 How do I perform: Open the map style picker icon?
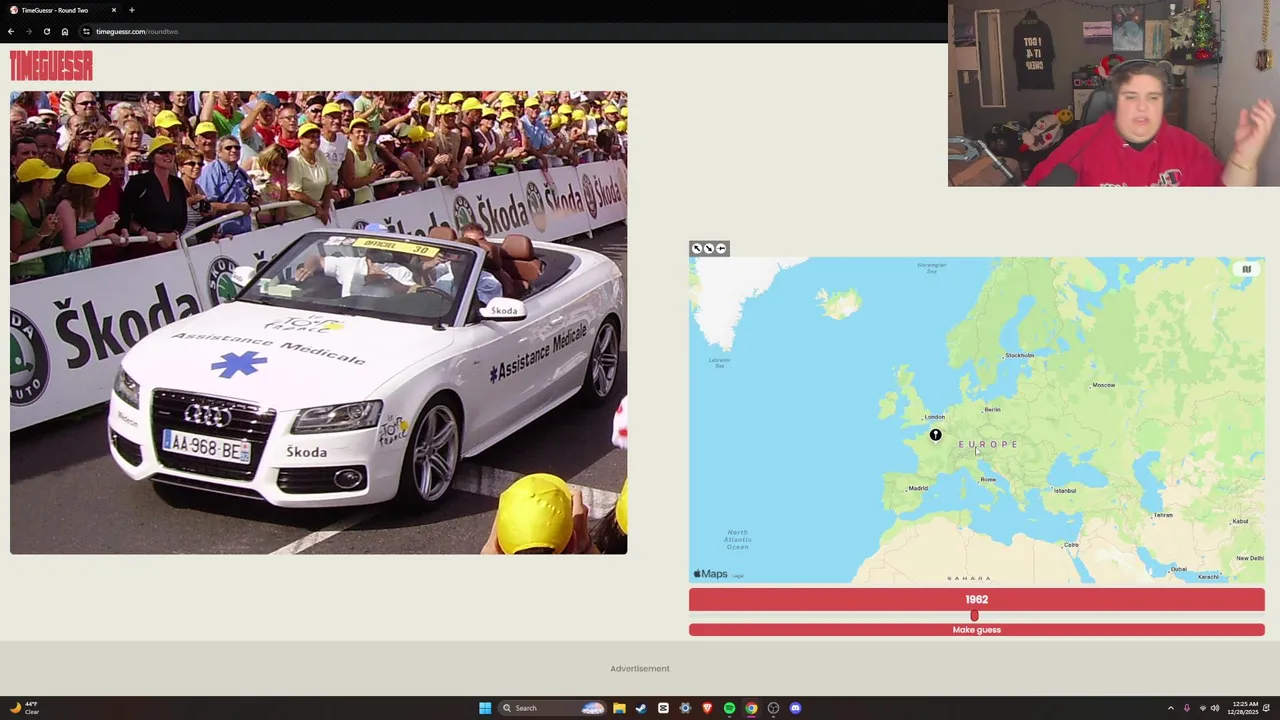[1246, 270]
